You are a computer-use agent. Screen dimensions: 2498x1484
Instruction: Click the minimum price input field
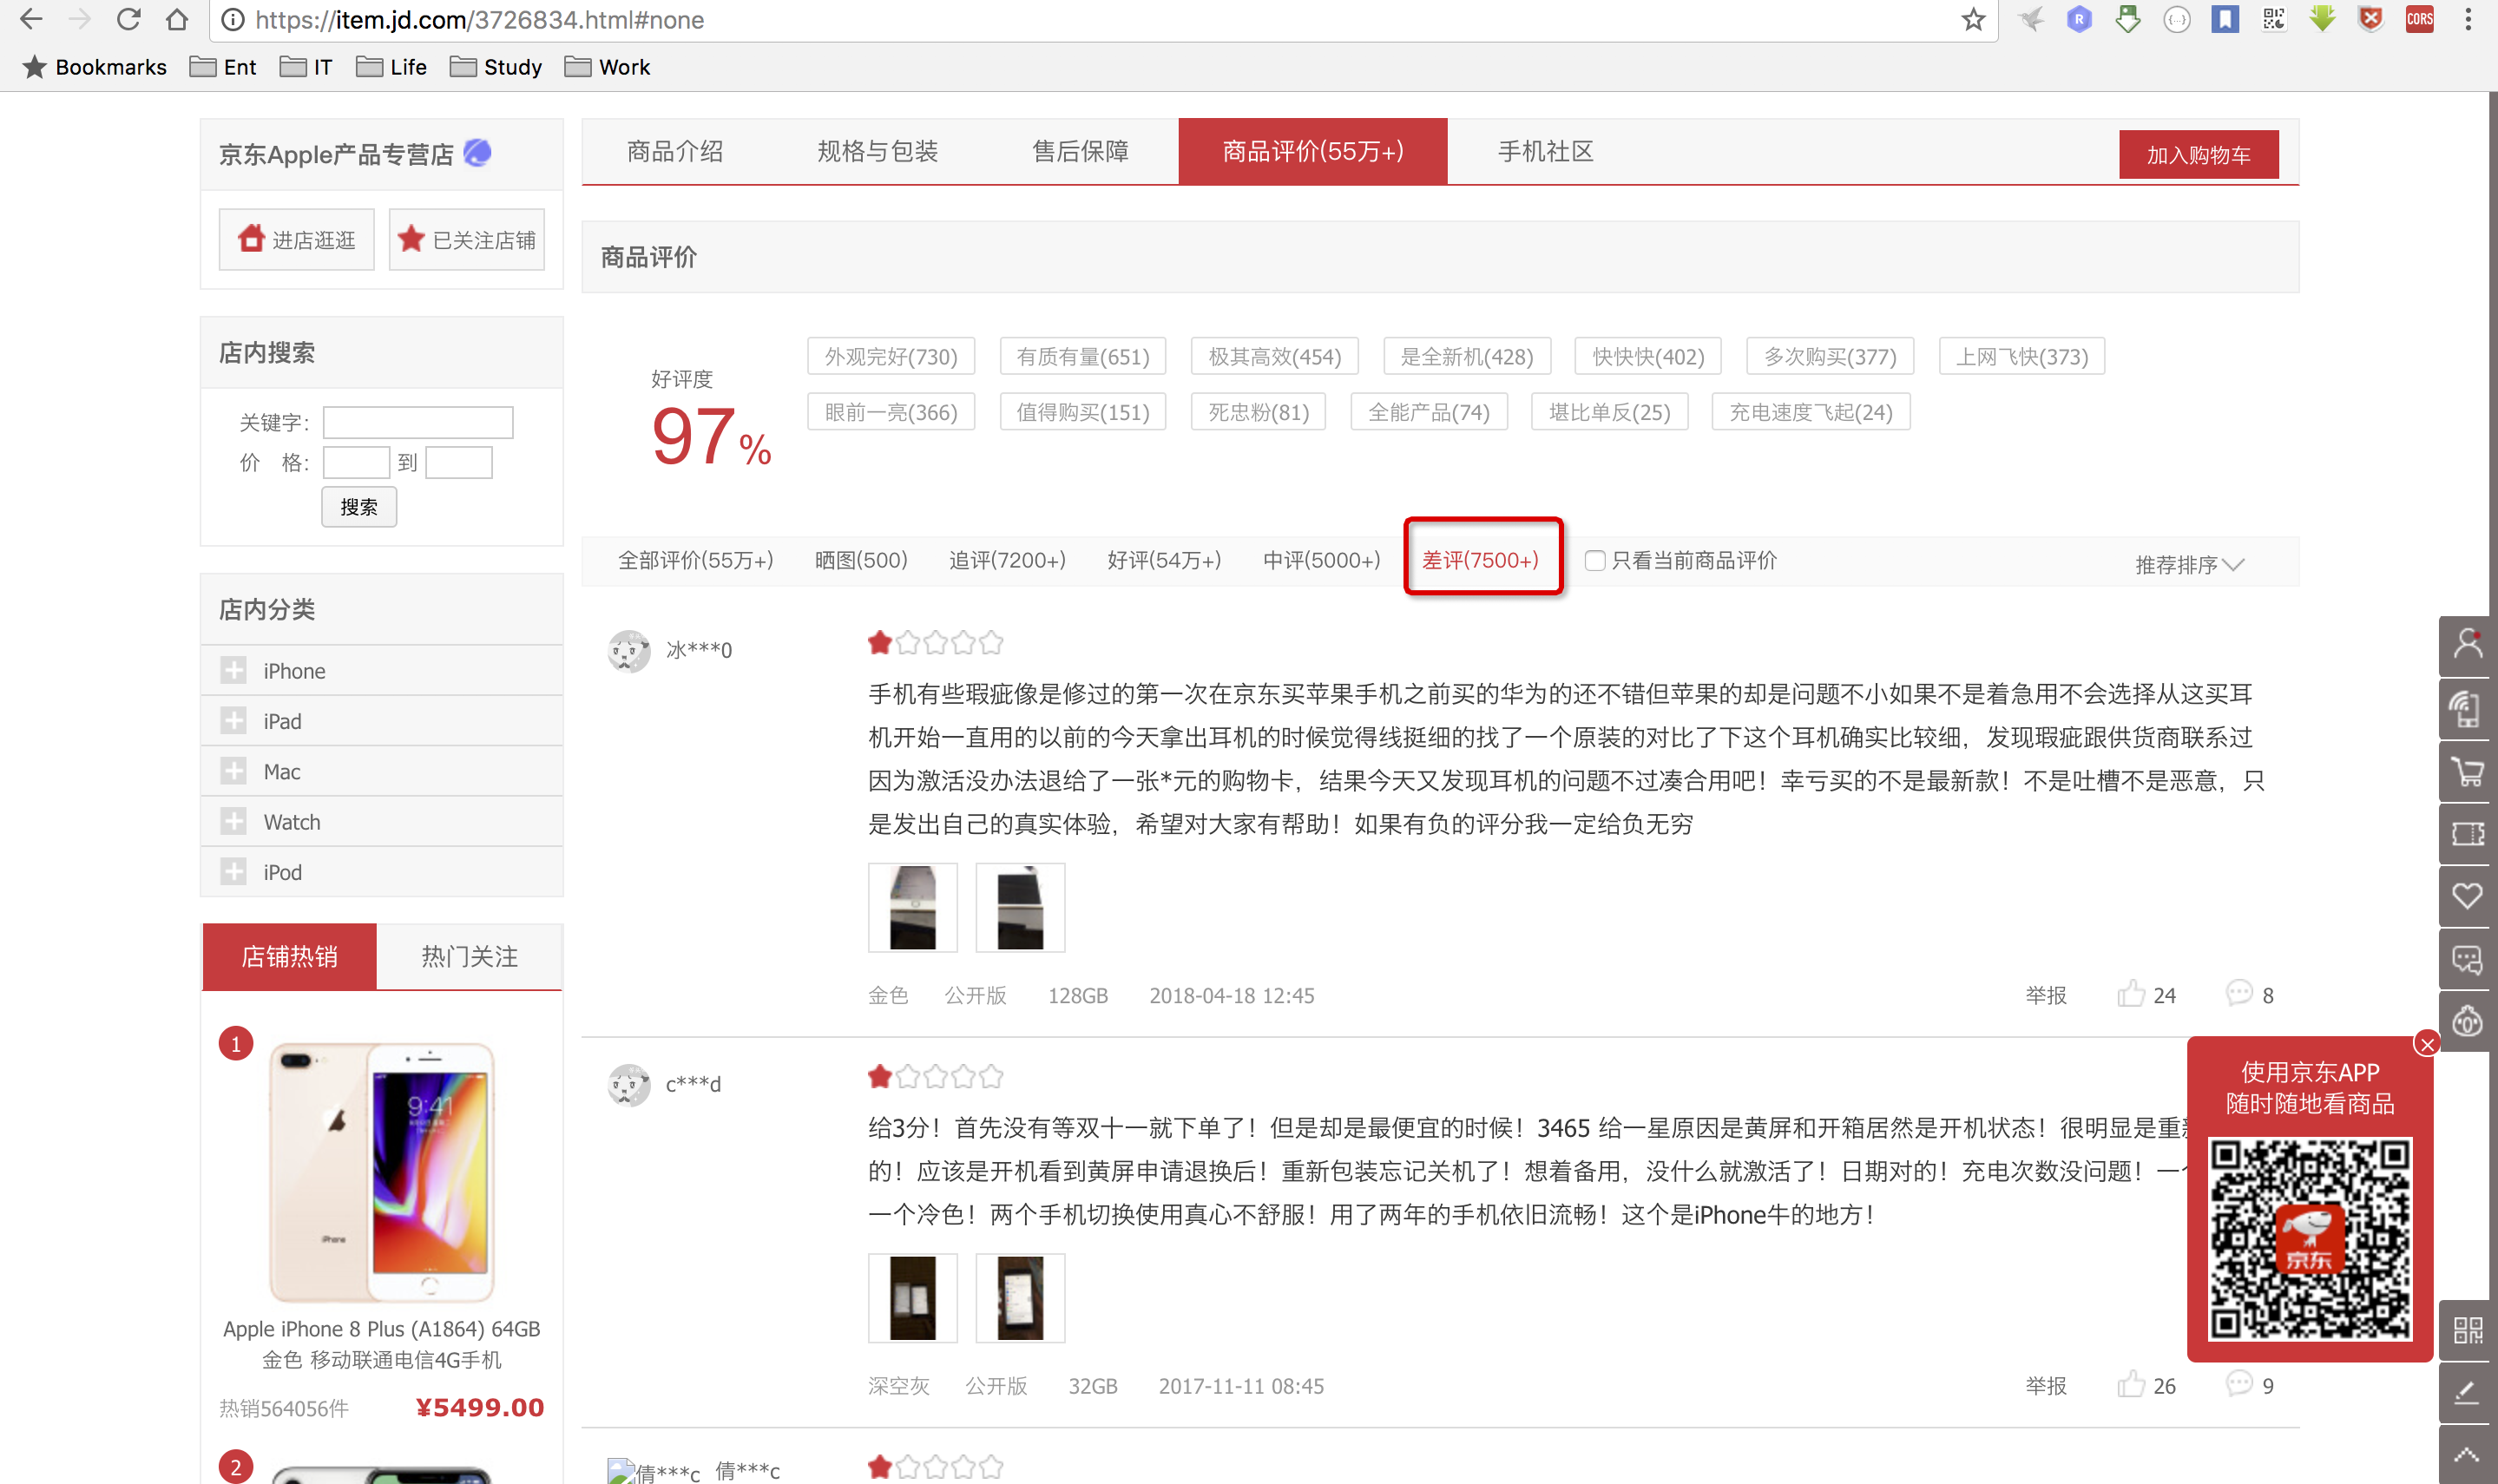356,462
